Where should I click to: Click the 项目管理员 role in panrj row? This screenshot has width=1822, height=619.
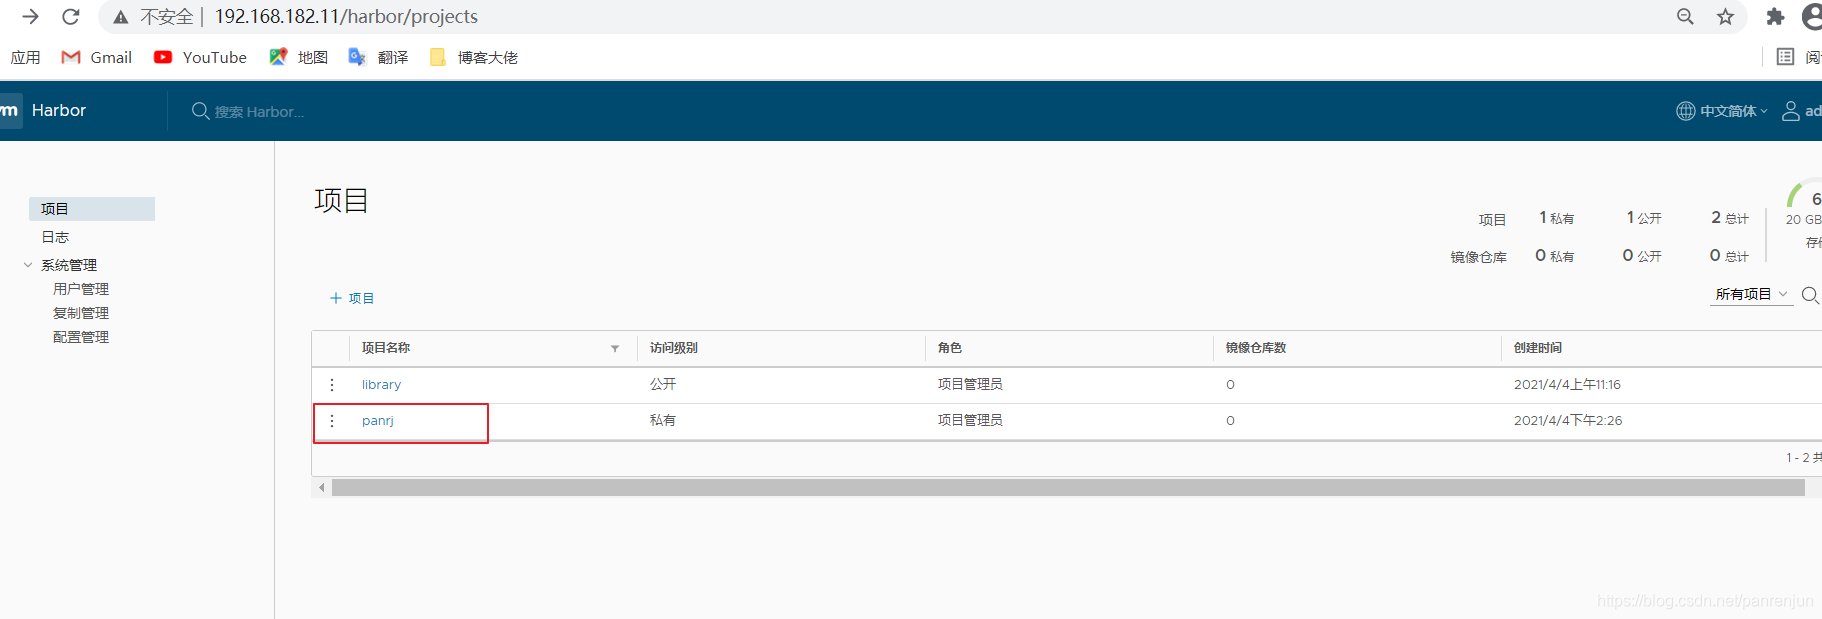(x=970, y=420)
